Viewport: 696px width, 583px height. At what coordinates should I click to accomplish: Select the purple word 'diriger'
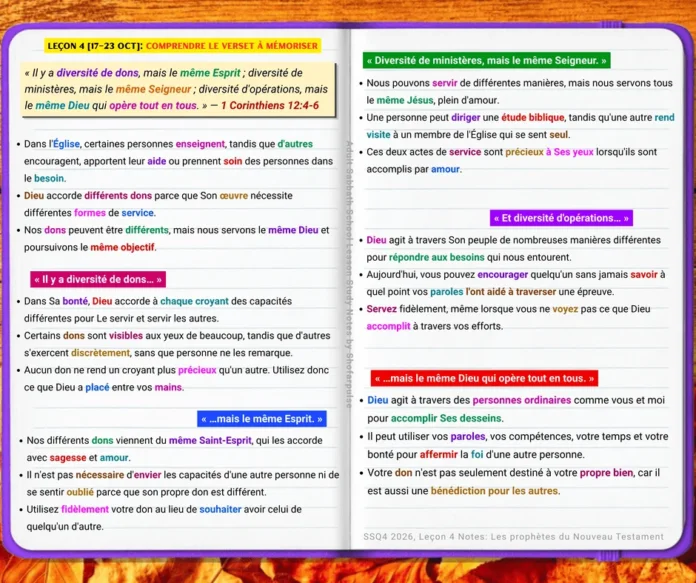pos(466,118)
